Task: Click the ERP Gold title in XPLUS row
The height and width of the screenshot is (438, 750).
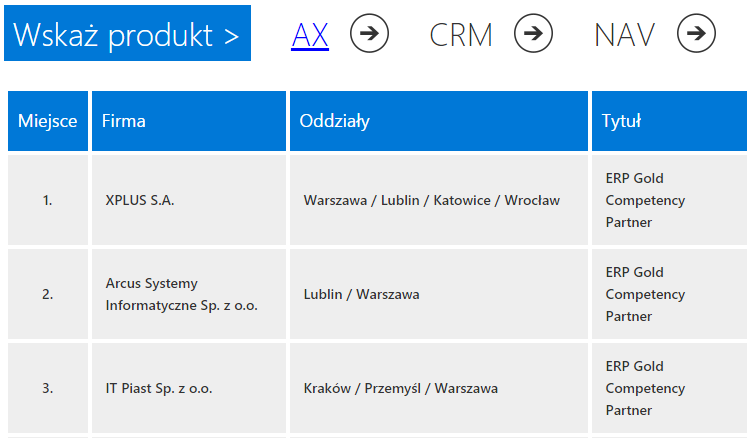Action: click(669, 200)
